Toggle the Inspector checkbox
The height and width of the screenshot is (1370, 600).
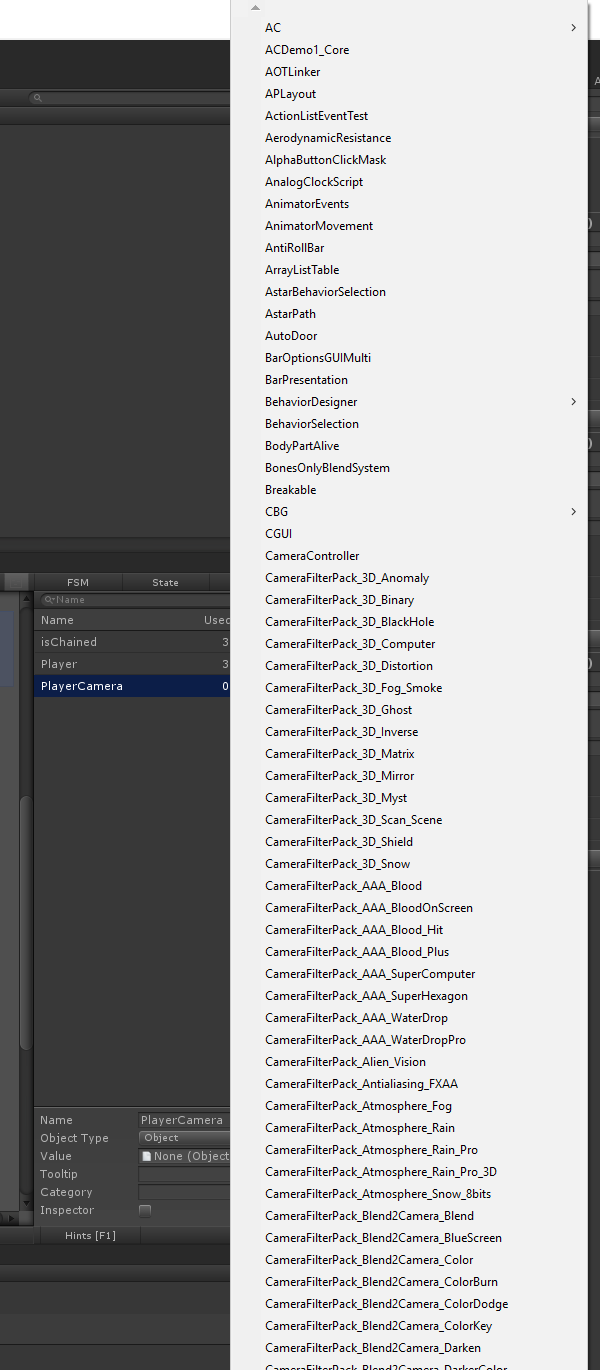click(x=145, y=1210)
